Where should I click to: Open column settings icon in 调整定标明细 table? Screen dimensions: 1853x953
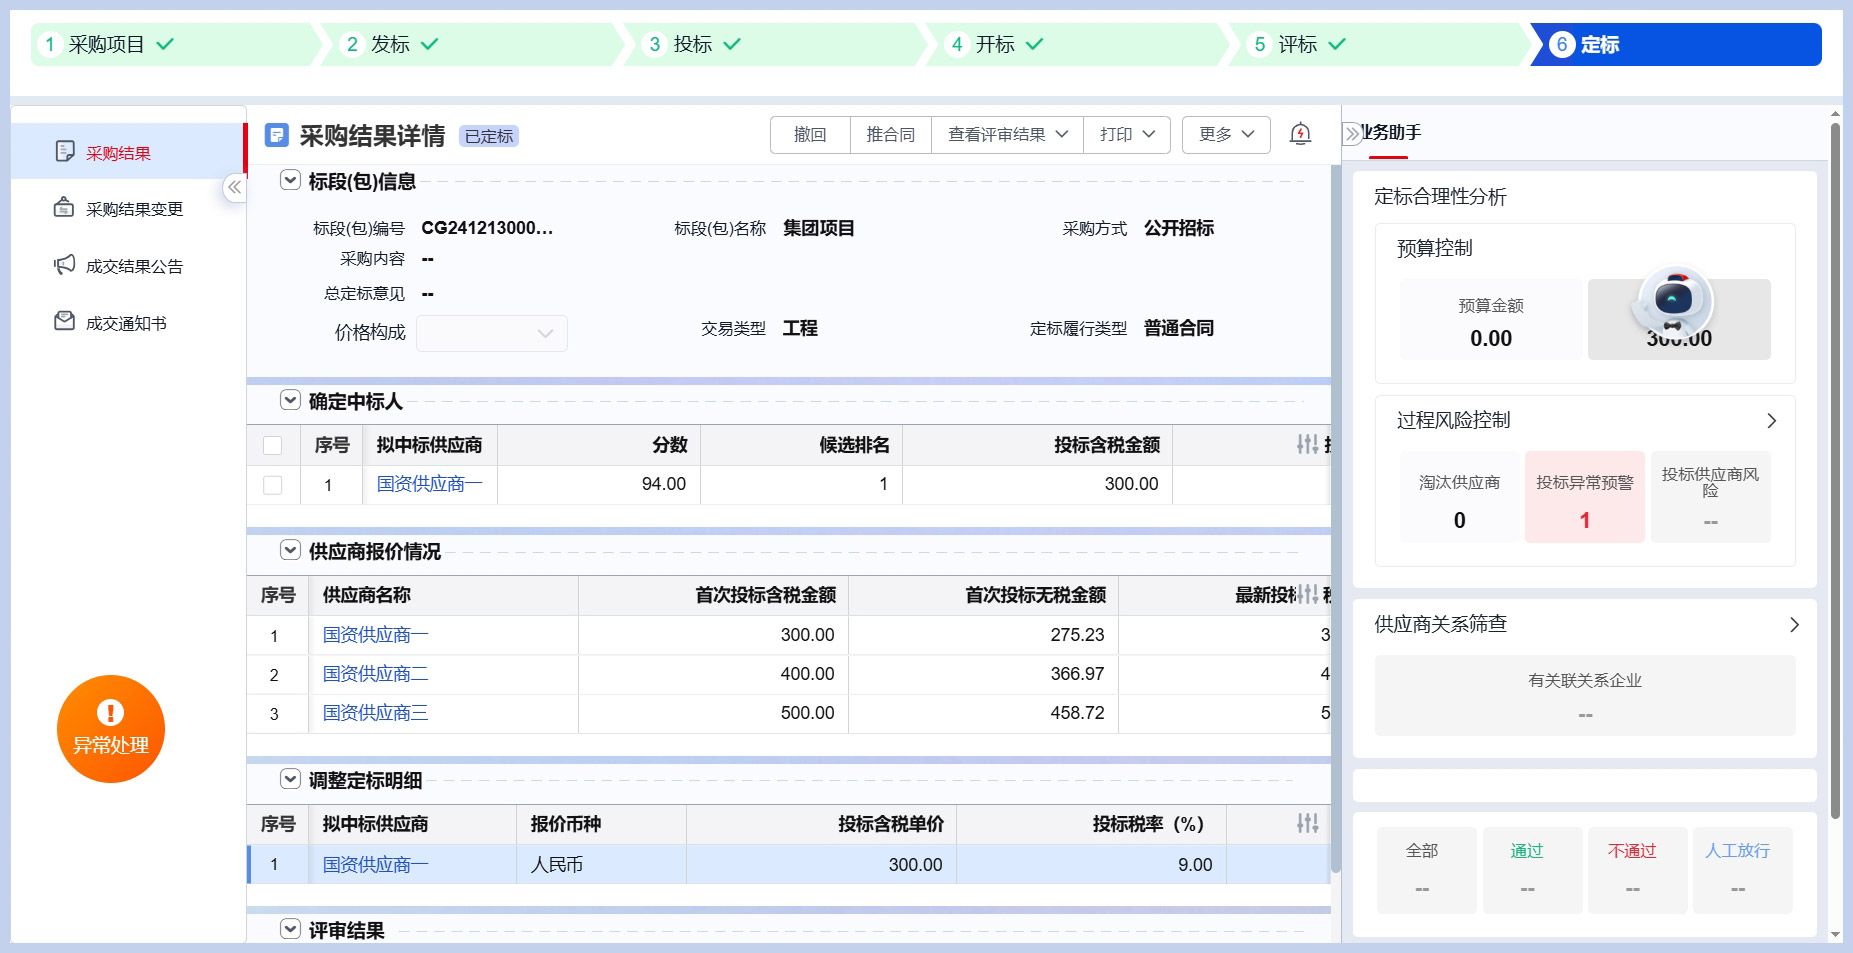[1307, 823]
